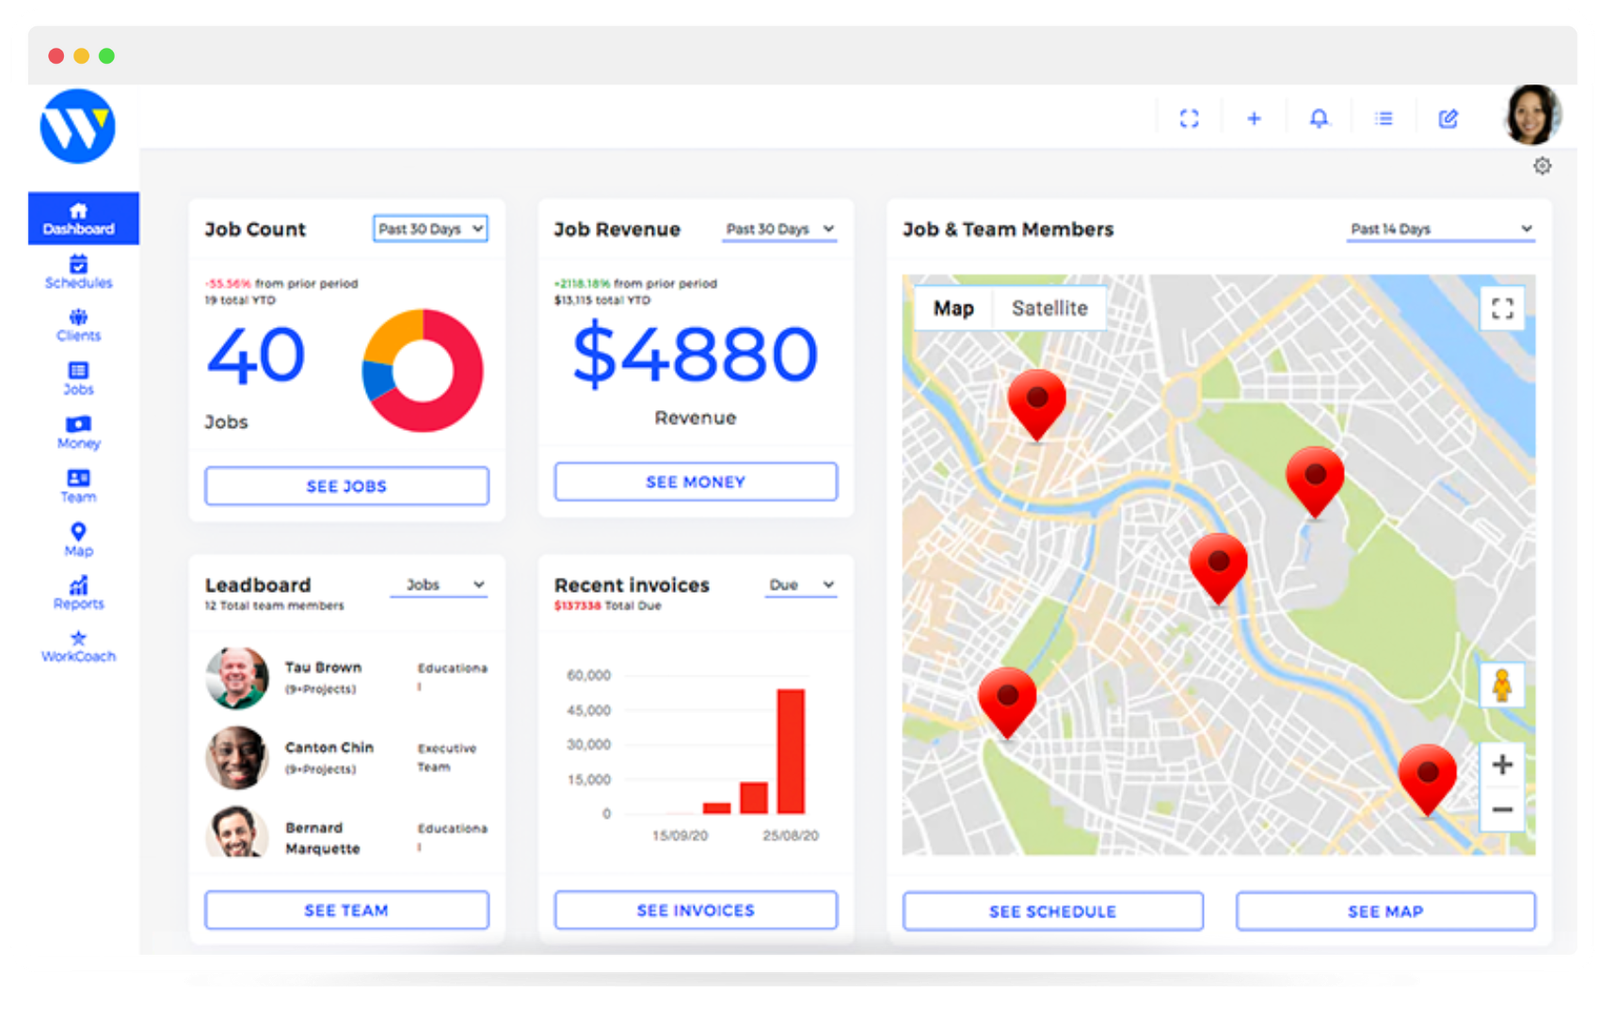Open the Past 14 Days dropdown
This screenshot has width=1600, height=1016.
tap(1440, 229)
